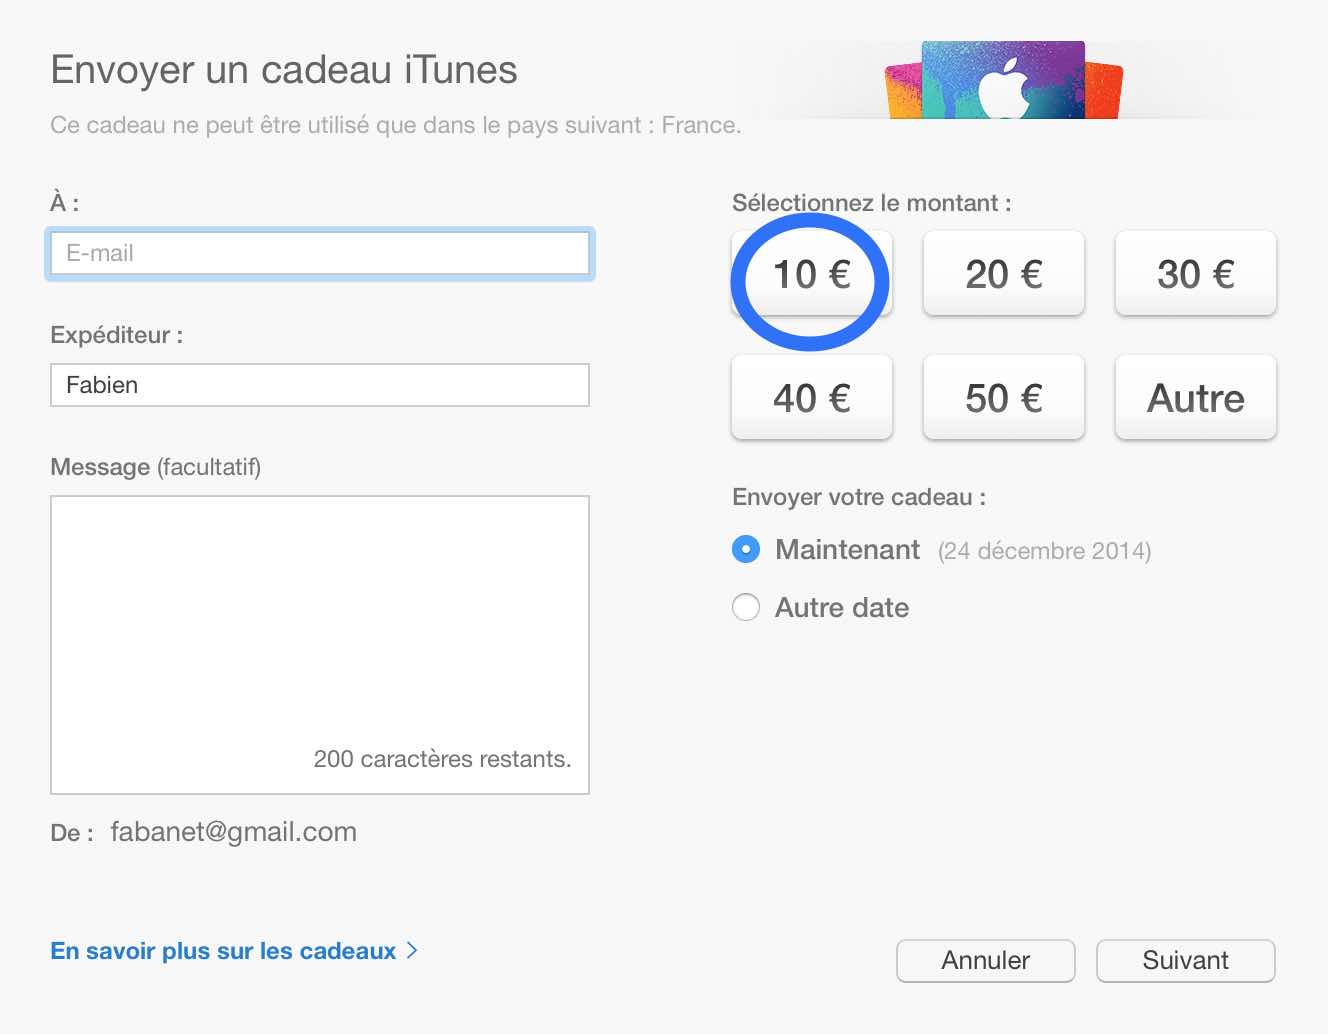Choose the Autre amount option
This screenshot has height=1034, width=1328.
(x=1196, y=398)
